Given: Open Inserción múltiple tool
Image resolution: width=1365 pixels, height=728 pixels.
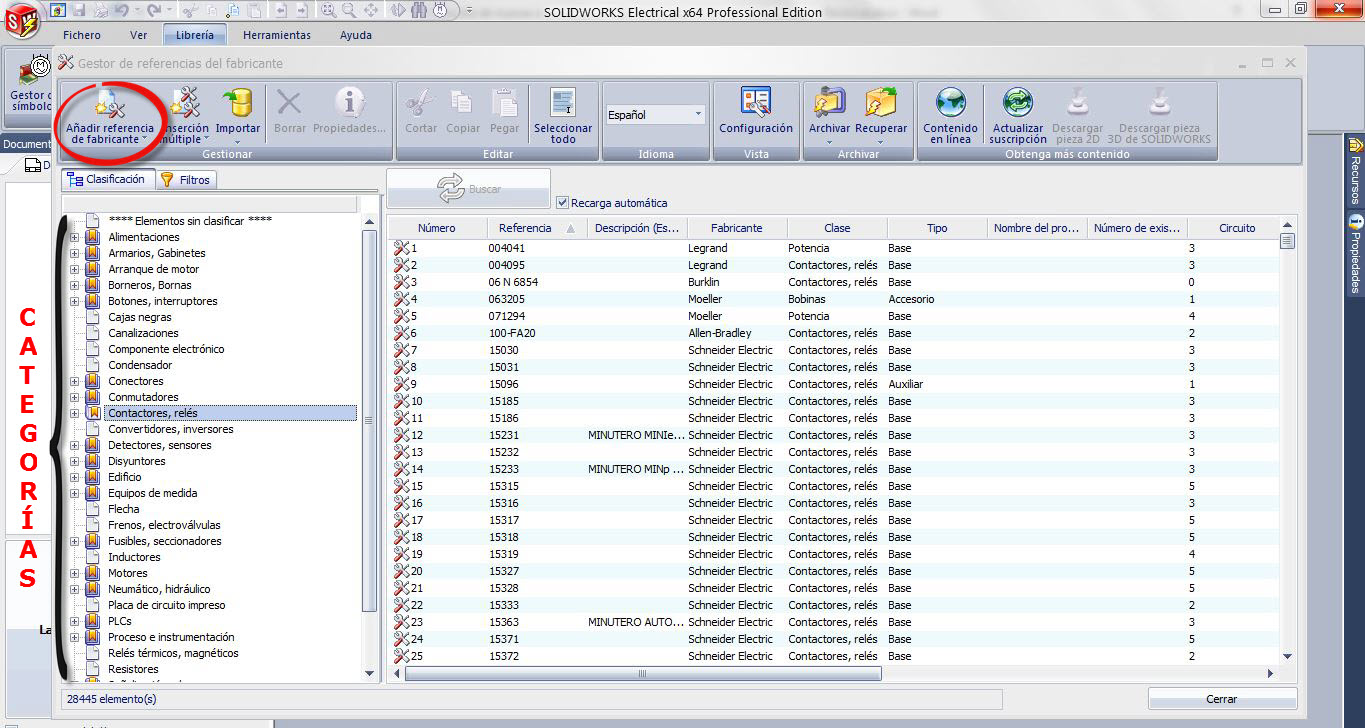Looking at the screenshot, I should click(x=185, y=104).
